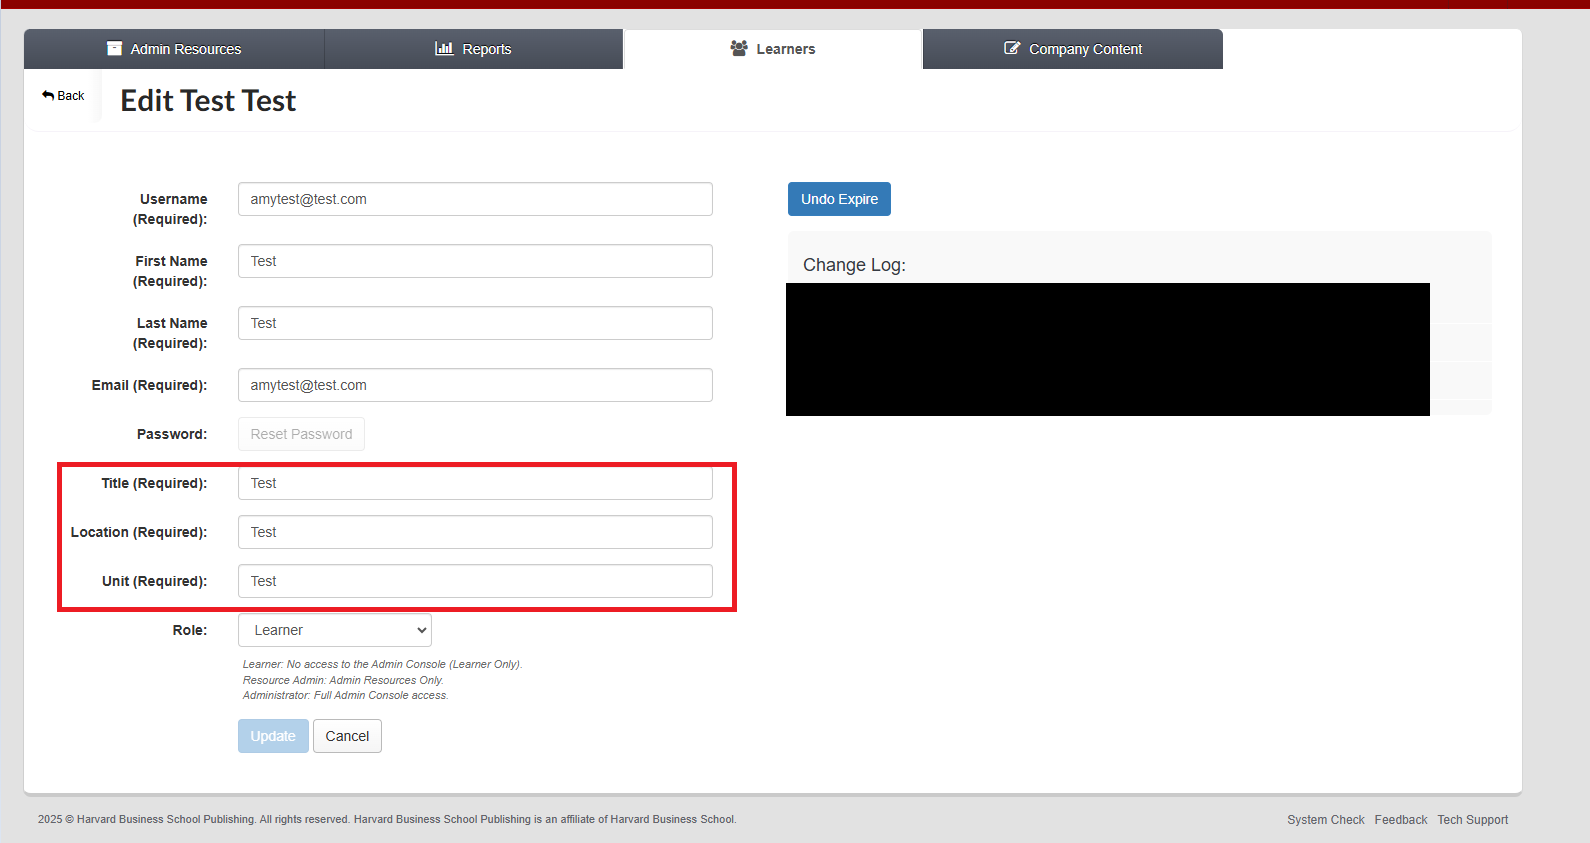Click the Reports bar chart icon
The image size is (1590, 843).
coord(444,48)
